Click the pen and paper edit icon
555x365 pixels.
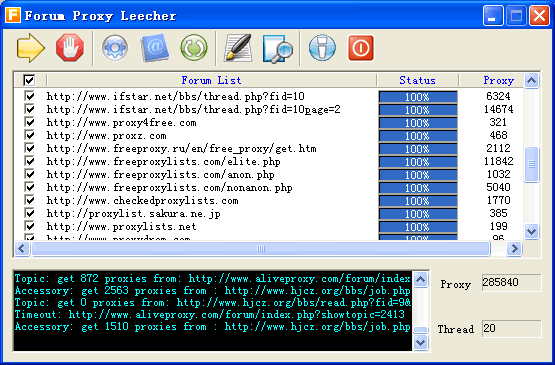coord(238,48)
